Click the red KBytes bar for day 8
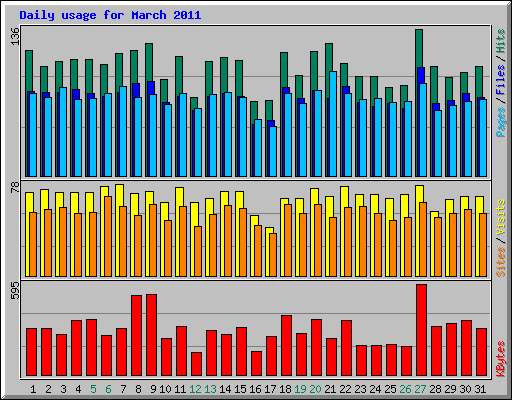 tap(136, 335)
